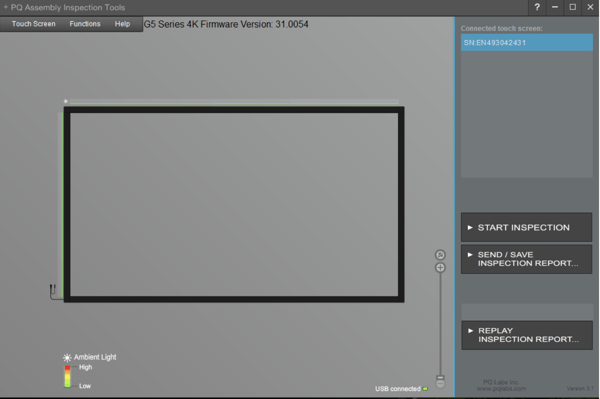Click the ambient light level color bar
The image size is (600, 399).
67,376
